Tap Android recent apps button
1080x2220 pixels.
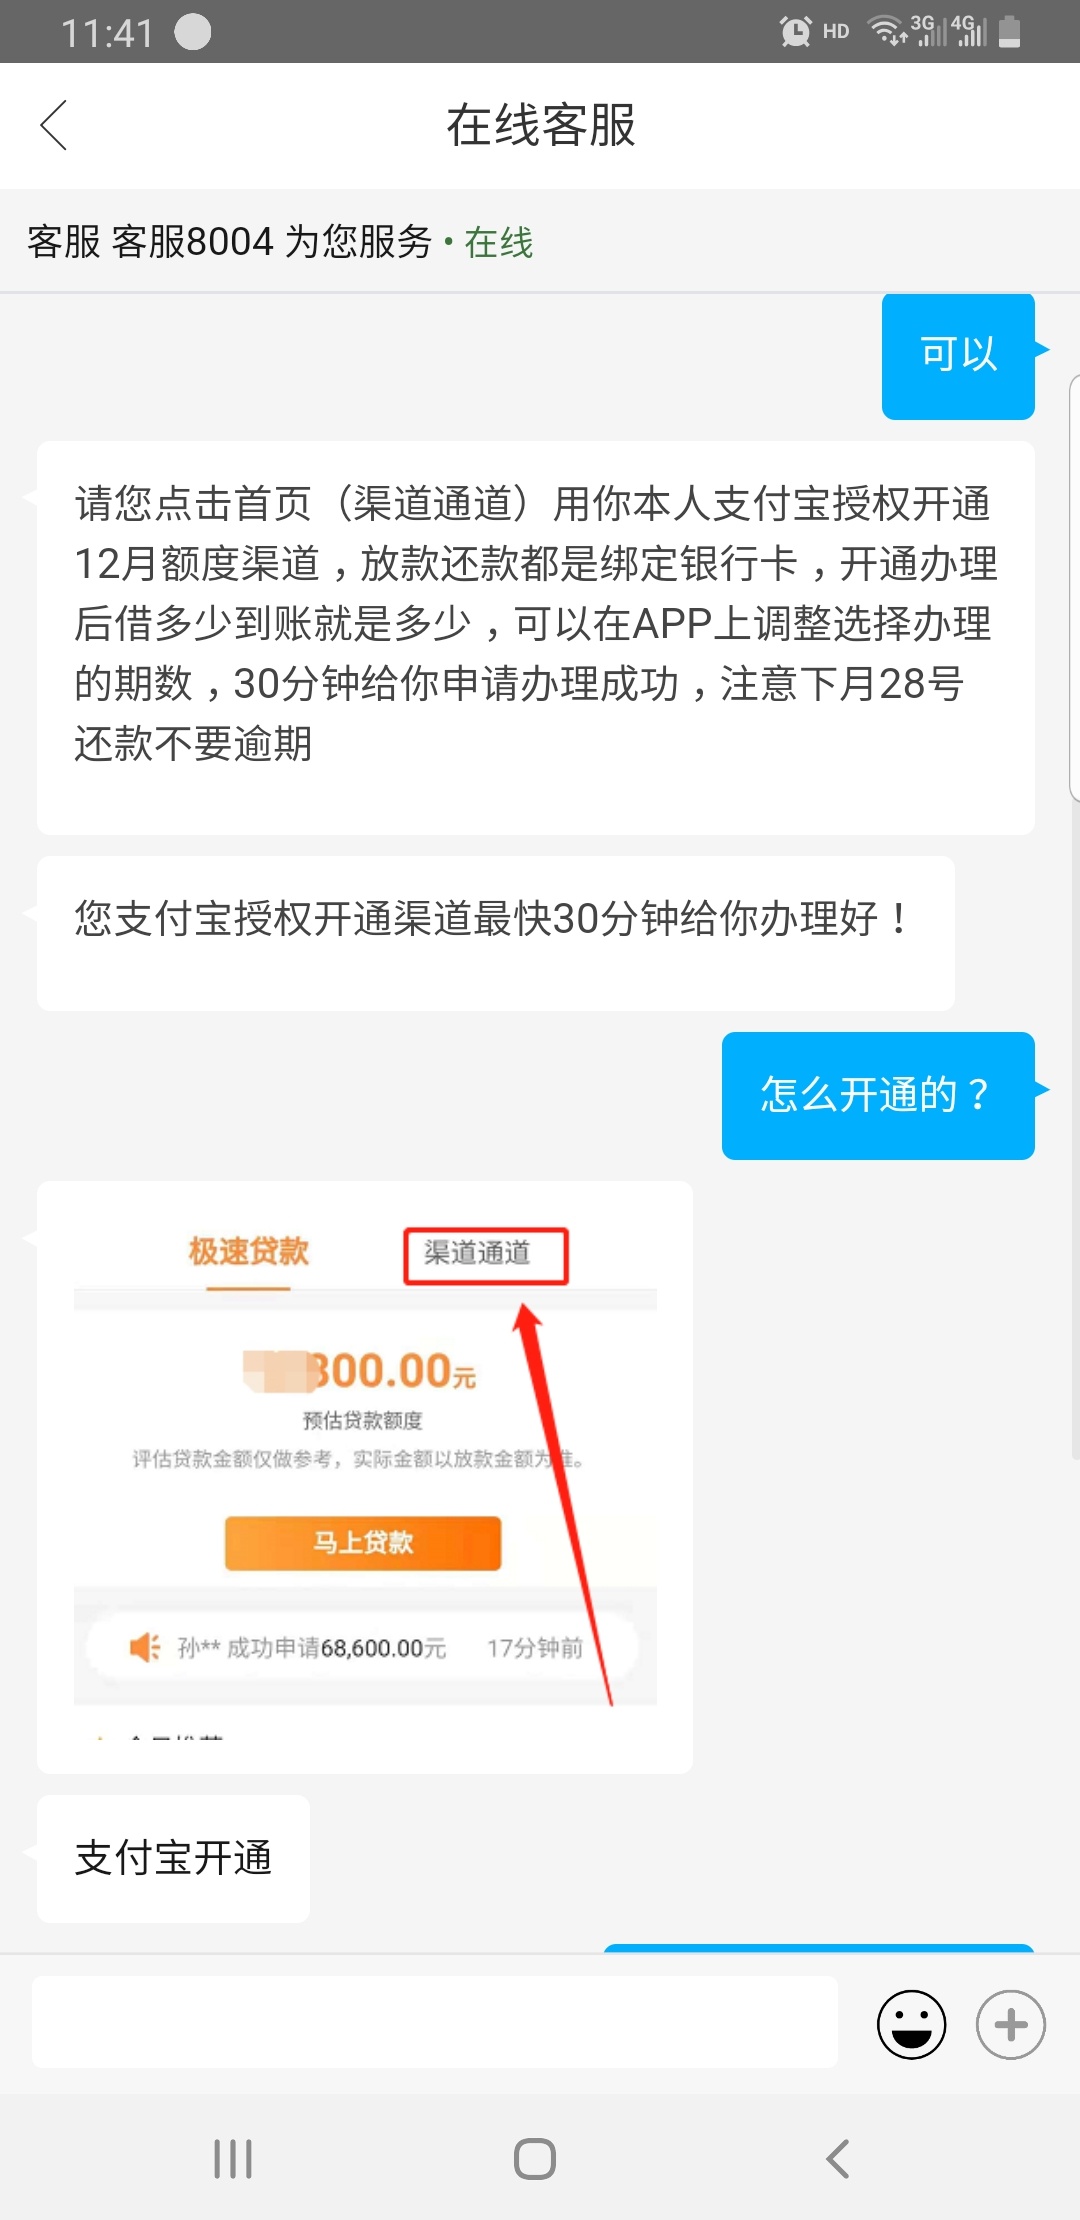(233, 2159)
